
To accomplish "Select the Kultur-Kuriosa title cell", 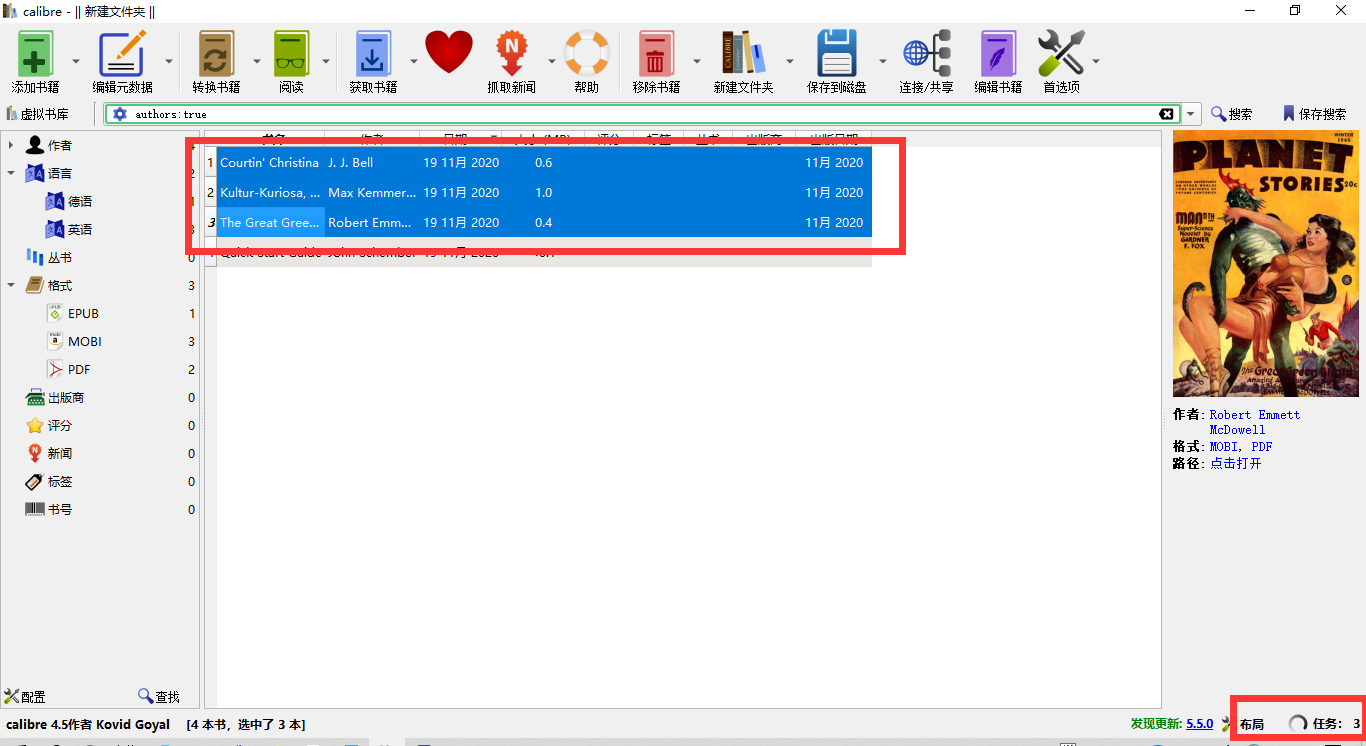I will [270, 192].
